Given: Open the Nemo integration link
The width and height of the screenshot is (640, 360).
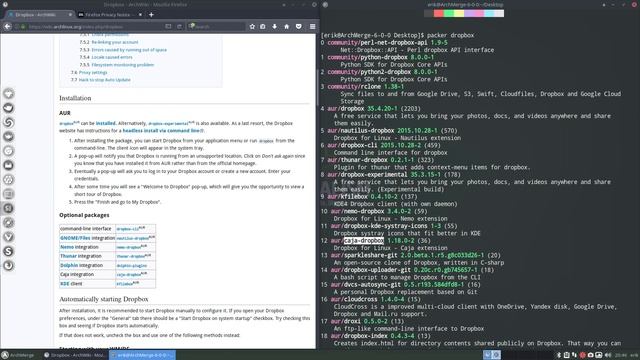Looking at the screenshot, I should (x=67, y=247).
